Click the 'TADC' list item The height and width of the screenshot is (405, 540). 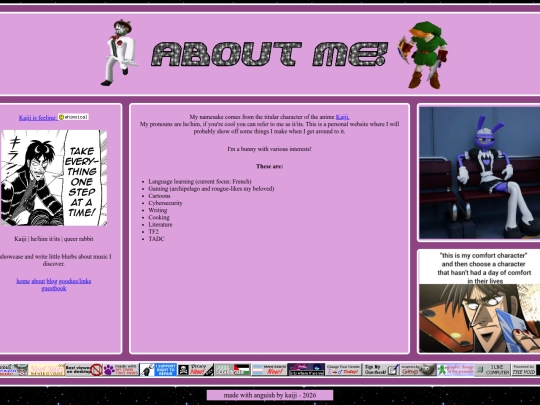[x=156, y=239]
